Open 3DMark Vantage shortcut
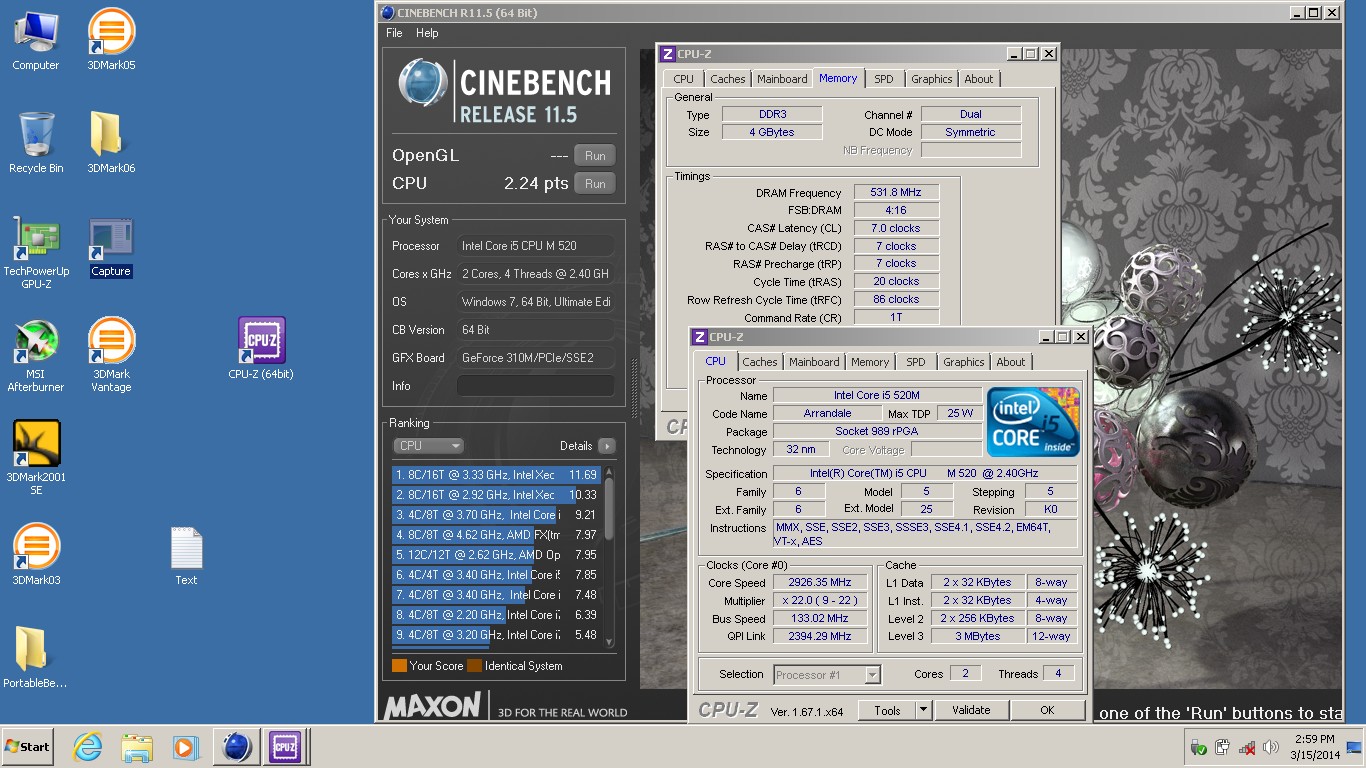The width and height of the screenshot is (1366, 768). pyautogui.click(x=111, y=356)
